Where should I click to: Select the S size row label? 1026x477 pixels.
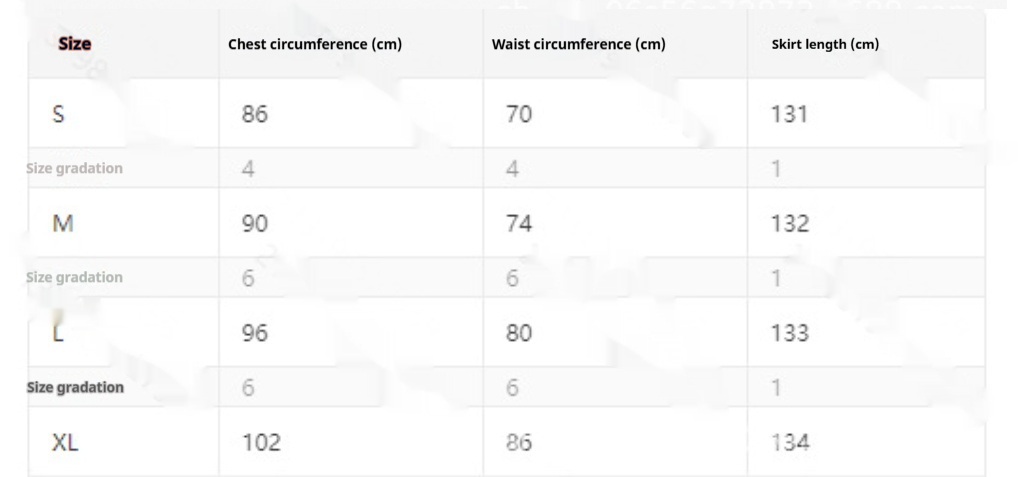tap(59, 114)
